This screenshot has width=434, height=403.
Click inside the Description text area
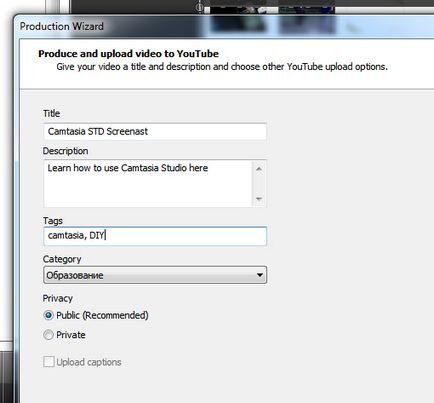(x=148, y=183)
